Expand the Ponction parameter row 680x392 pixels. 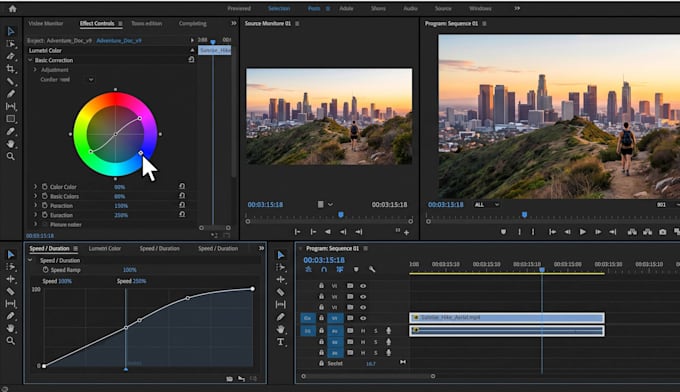click(36, 206)
